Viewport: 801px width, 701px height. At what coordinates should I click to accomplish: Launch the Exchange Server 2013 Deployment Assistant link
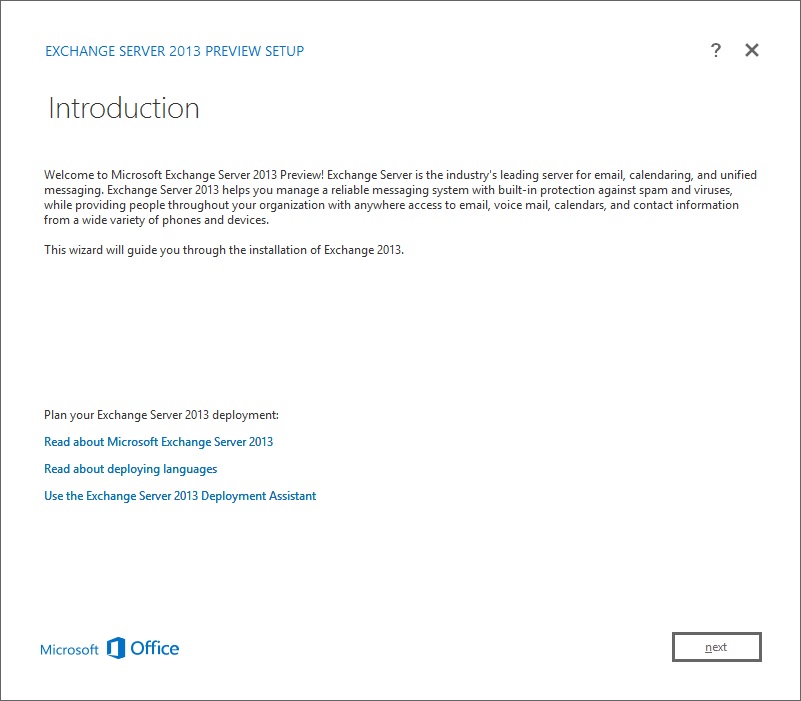(x=180, y=495)
